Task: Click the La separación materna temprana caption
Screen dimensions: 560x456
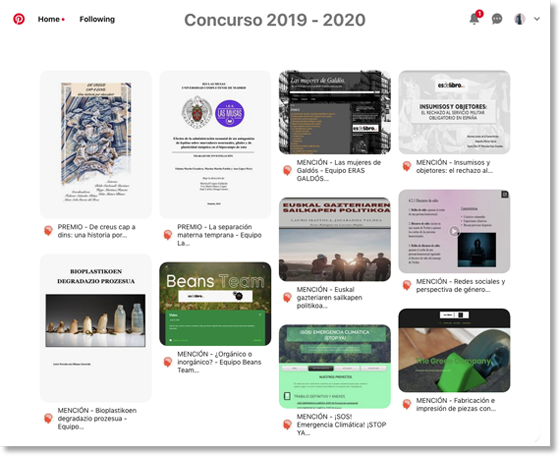Action: tap(219, 235)
